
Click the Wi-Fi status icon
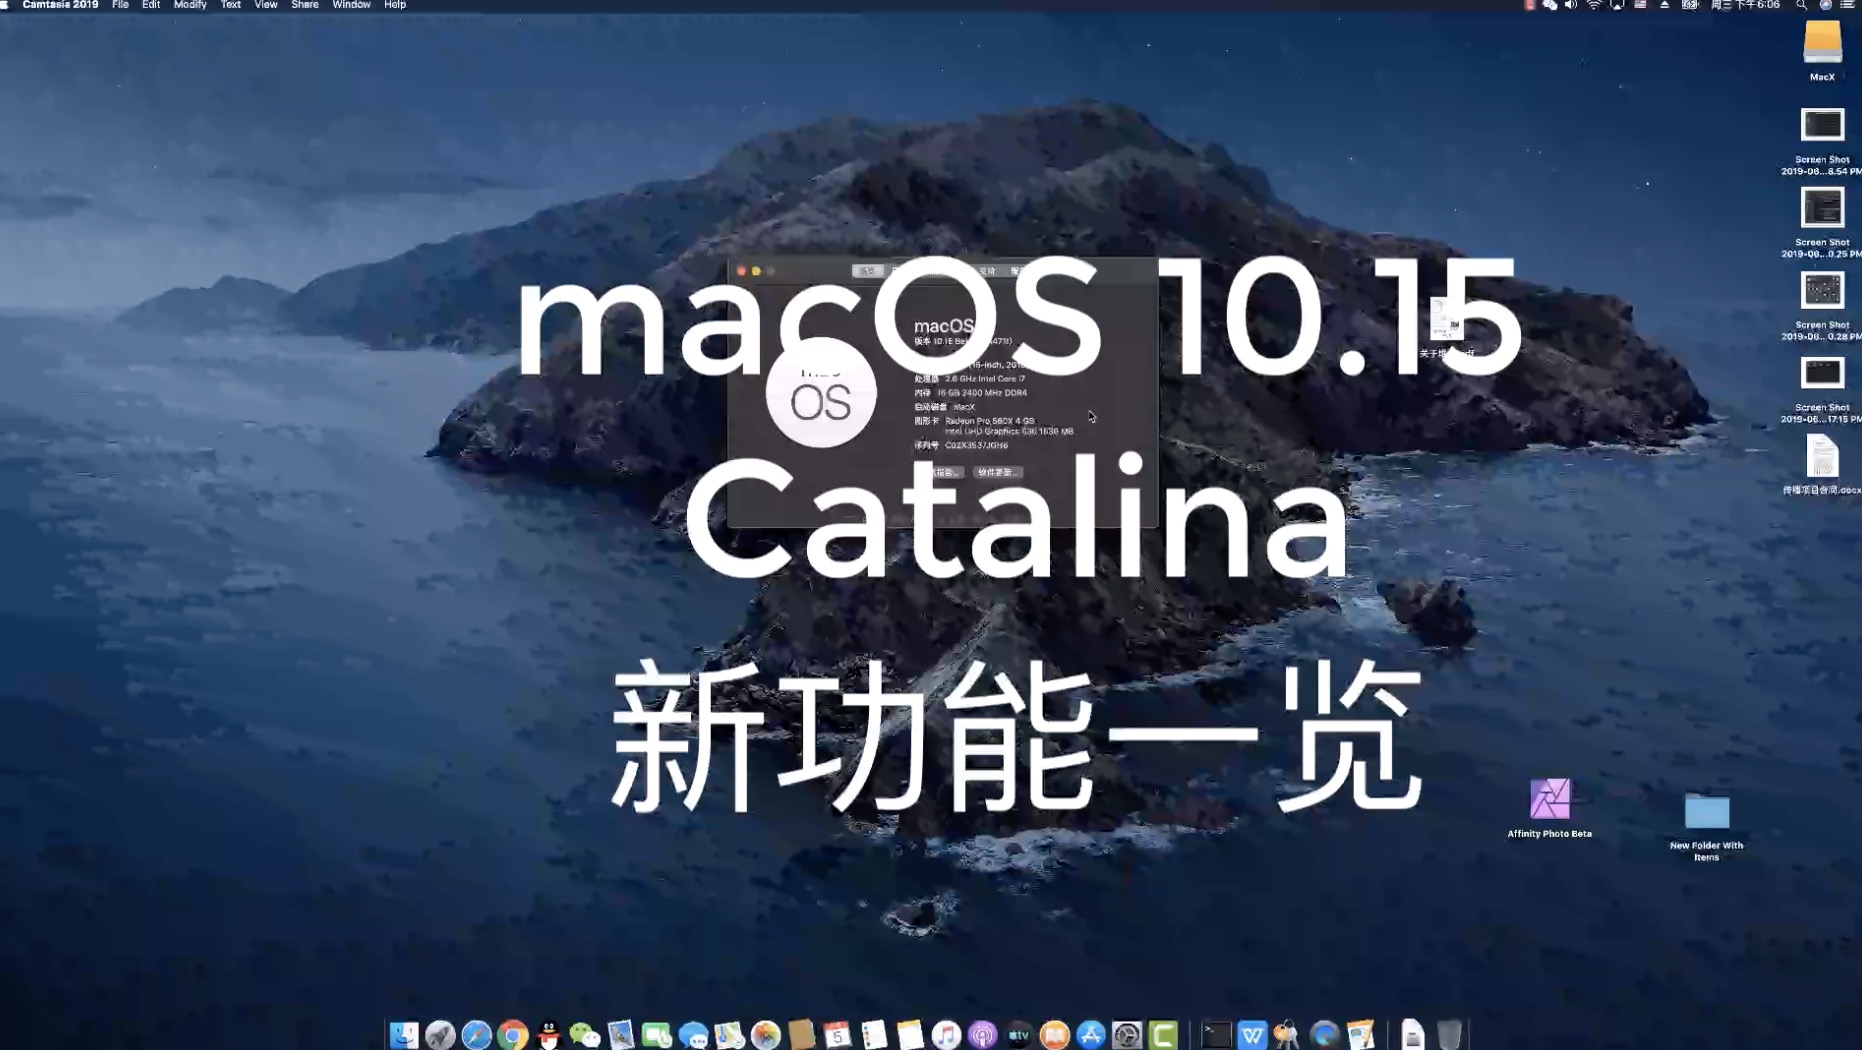[x=1594, y=5]
